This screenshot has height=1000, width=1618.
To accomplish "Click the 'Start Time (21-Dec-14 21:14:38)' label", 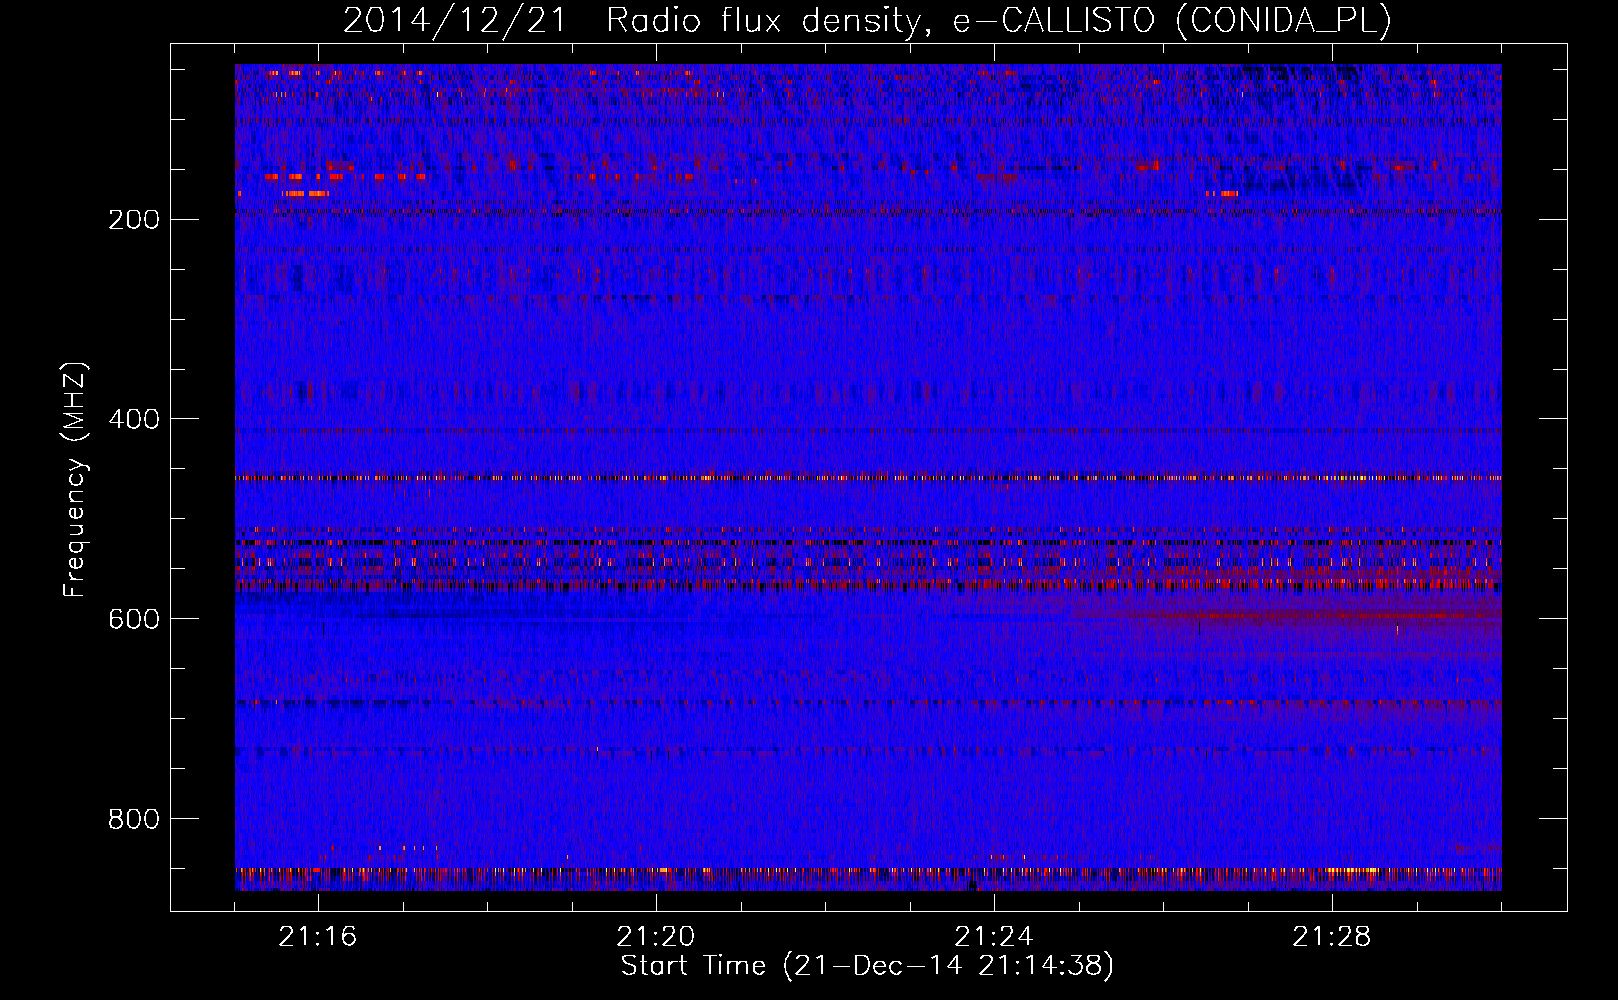I will click(867, 966).
